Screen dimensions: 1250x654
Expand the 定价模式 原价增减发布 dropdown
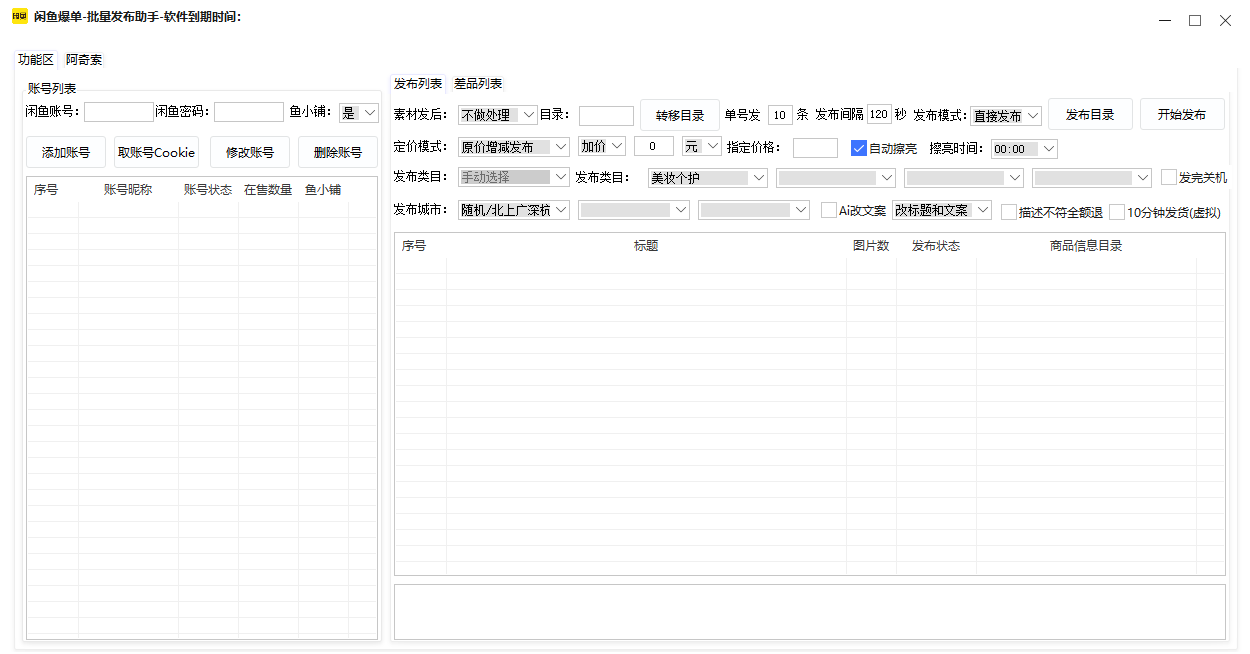tap(513, 147)
